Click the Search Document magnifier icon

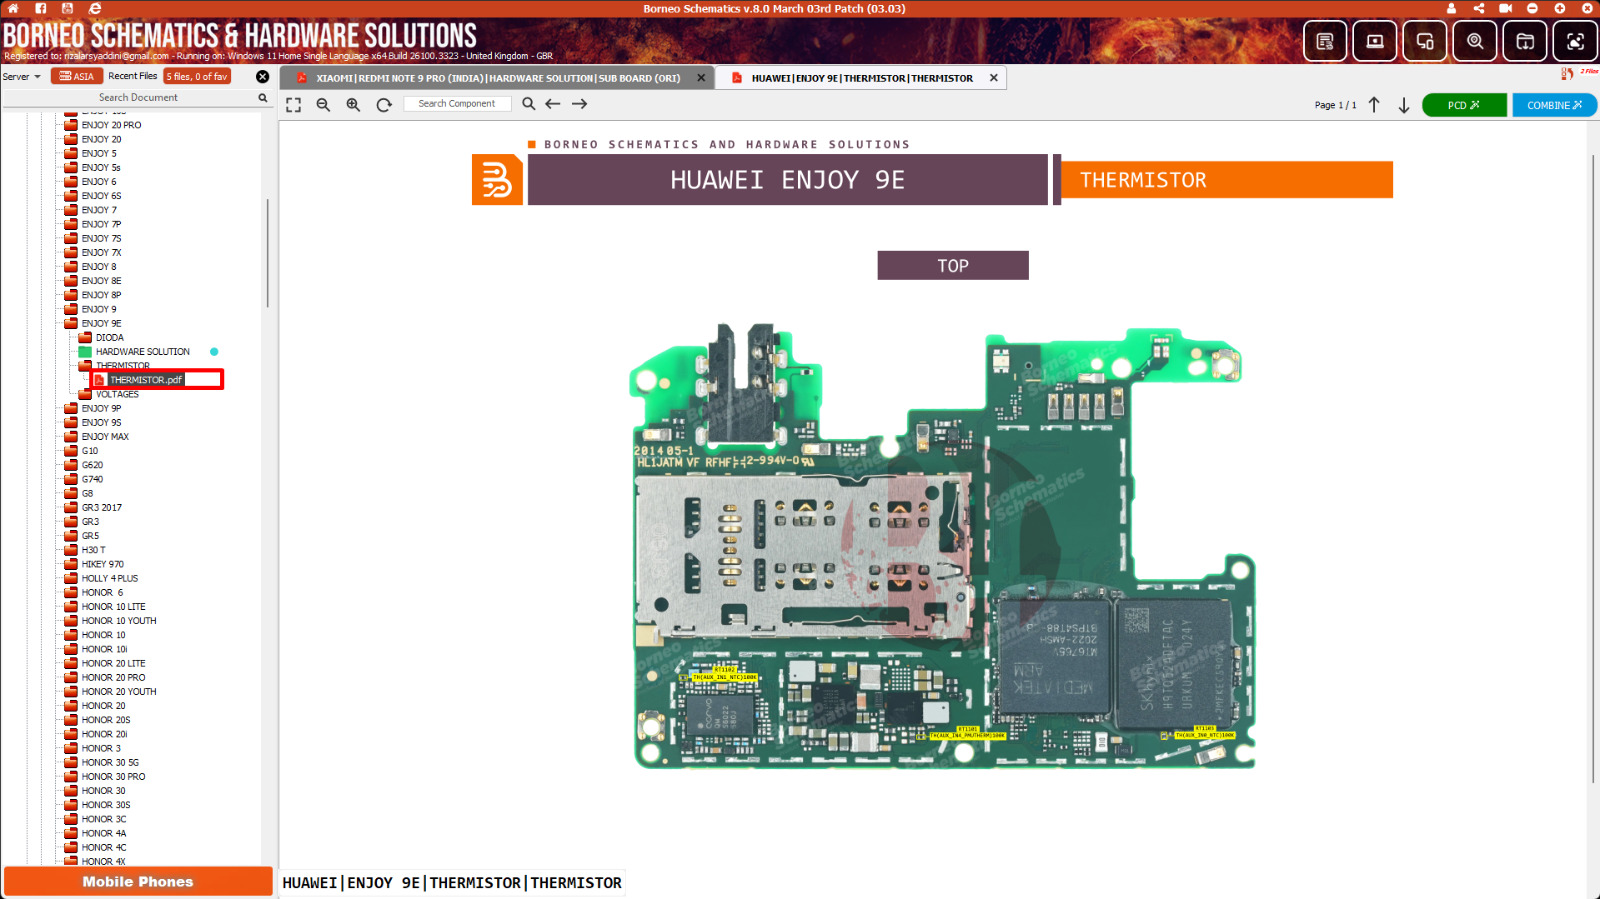tap(263, 98)
